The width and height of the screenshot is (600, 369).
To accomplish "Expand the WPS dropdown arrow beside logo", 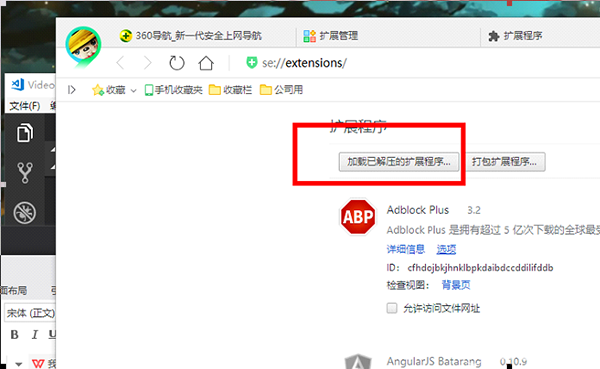I will click(18, 364).
